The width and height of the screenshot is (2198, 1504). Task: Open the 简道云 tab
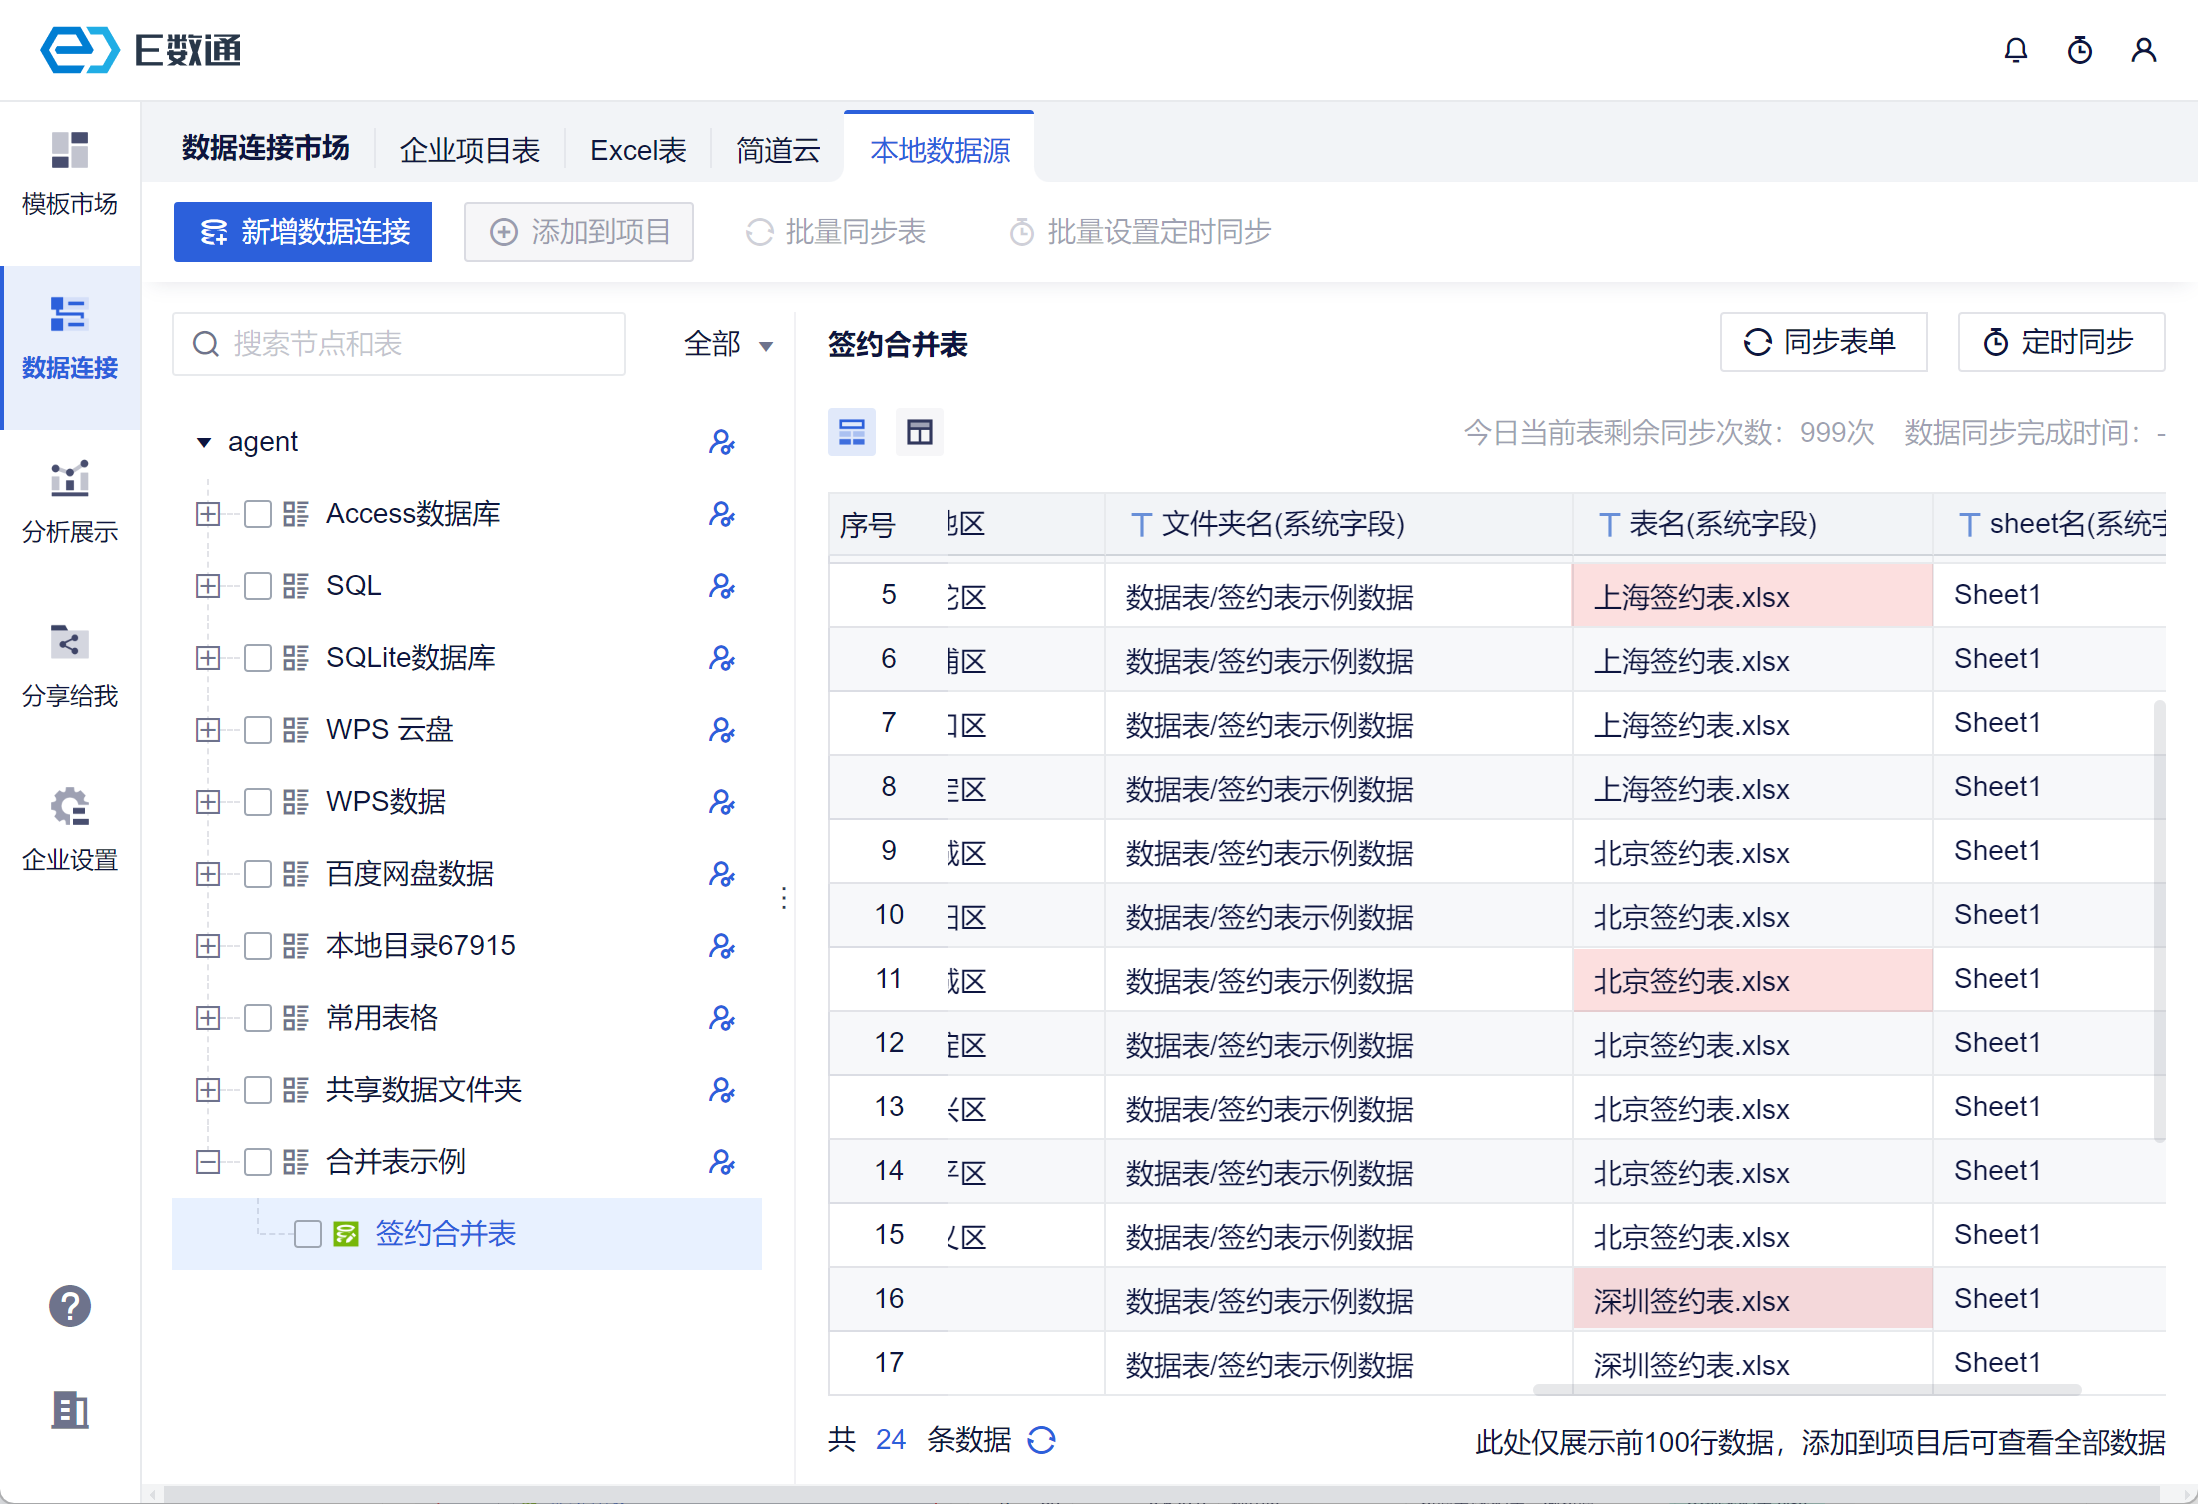[777, 151]
